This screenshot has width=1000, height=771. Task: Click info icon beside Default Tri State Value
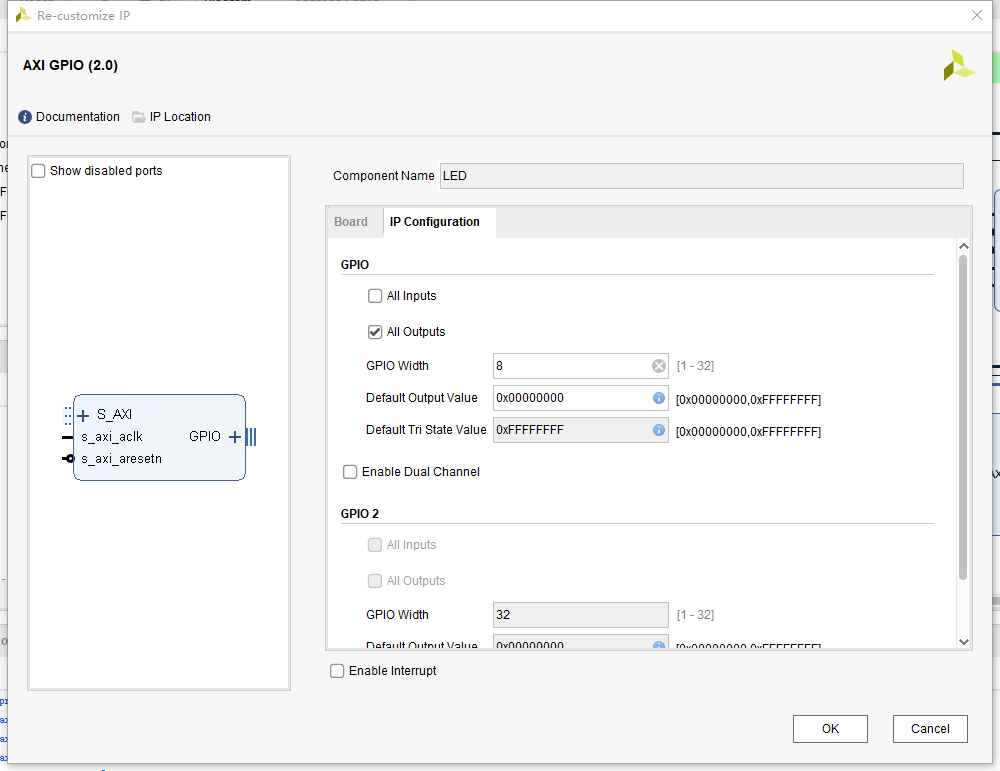click(x=659, y=430)
